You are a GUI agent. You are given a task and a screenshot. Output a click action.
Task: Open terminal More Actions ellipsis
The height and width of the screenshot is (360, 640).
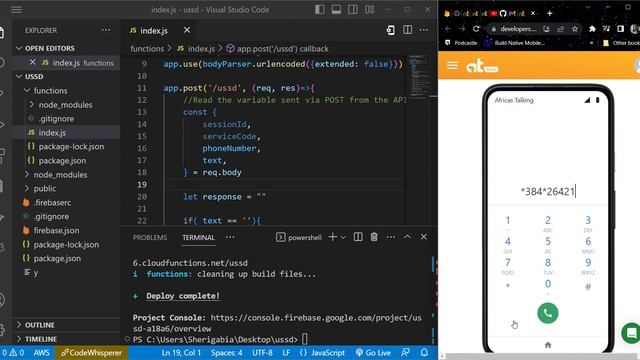click(x=391, y=237)
